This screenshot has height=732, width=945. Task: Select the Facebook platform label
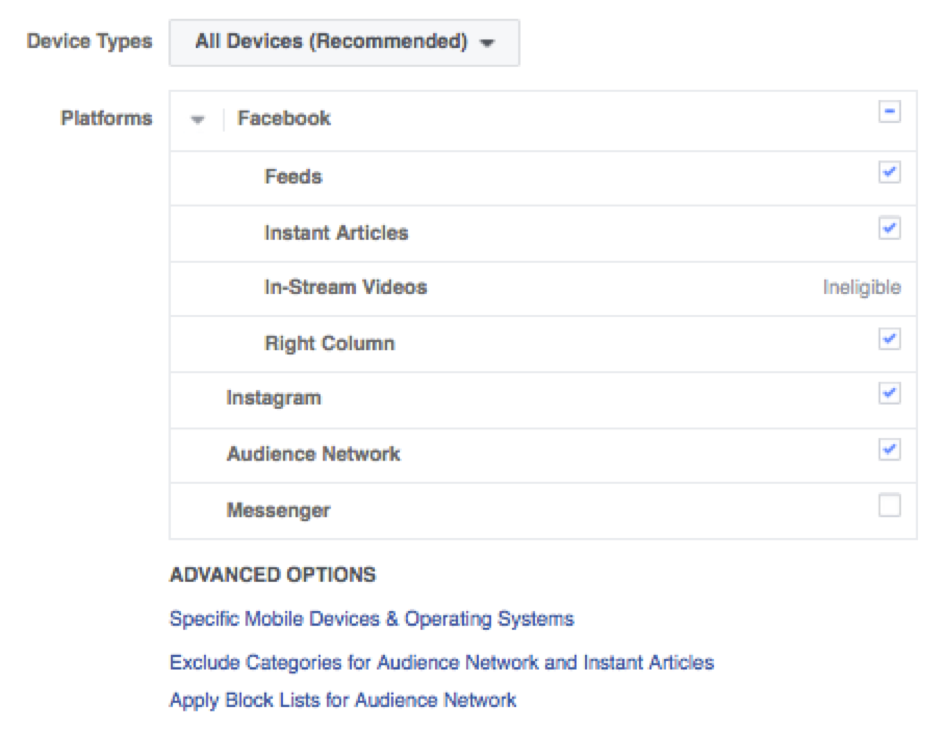[284, 118]
